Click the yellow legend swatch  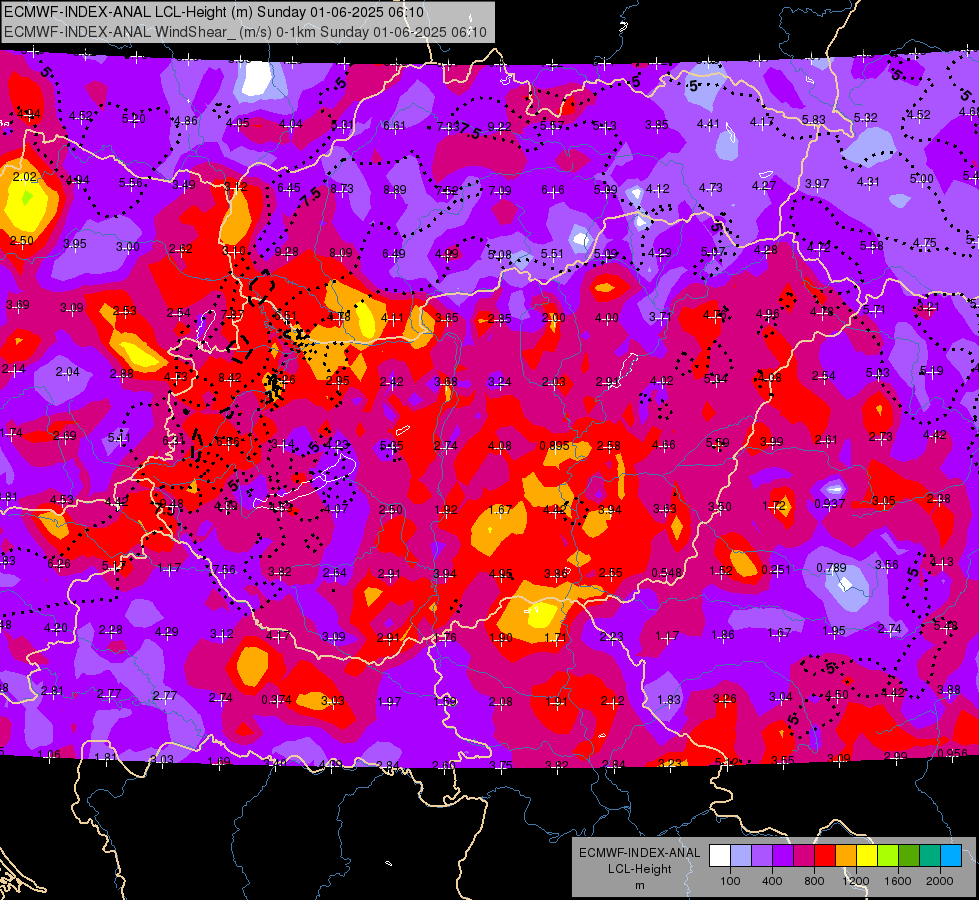(x=867, y=855)
